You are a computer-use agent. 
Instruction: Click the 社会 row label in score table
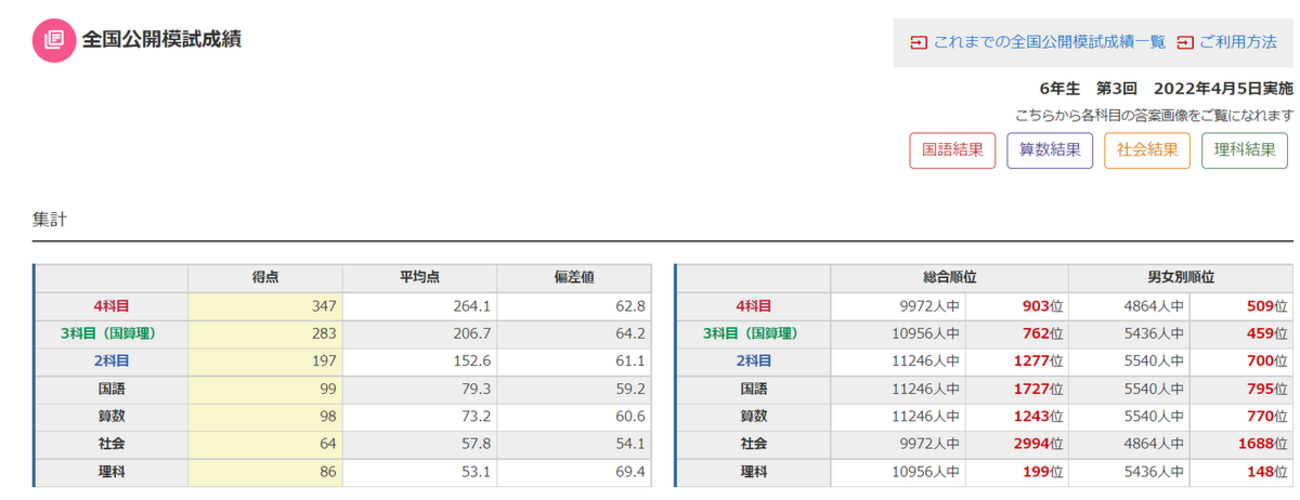pyautogui.click(x=111, y=443)
